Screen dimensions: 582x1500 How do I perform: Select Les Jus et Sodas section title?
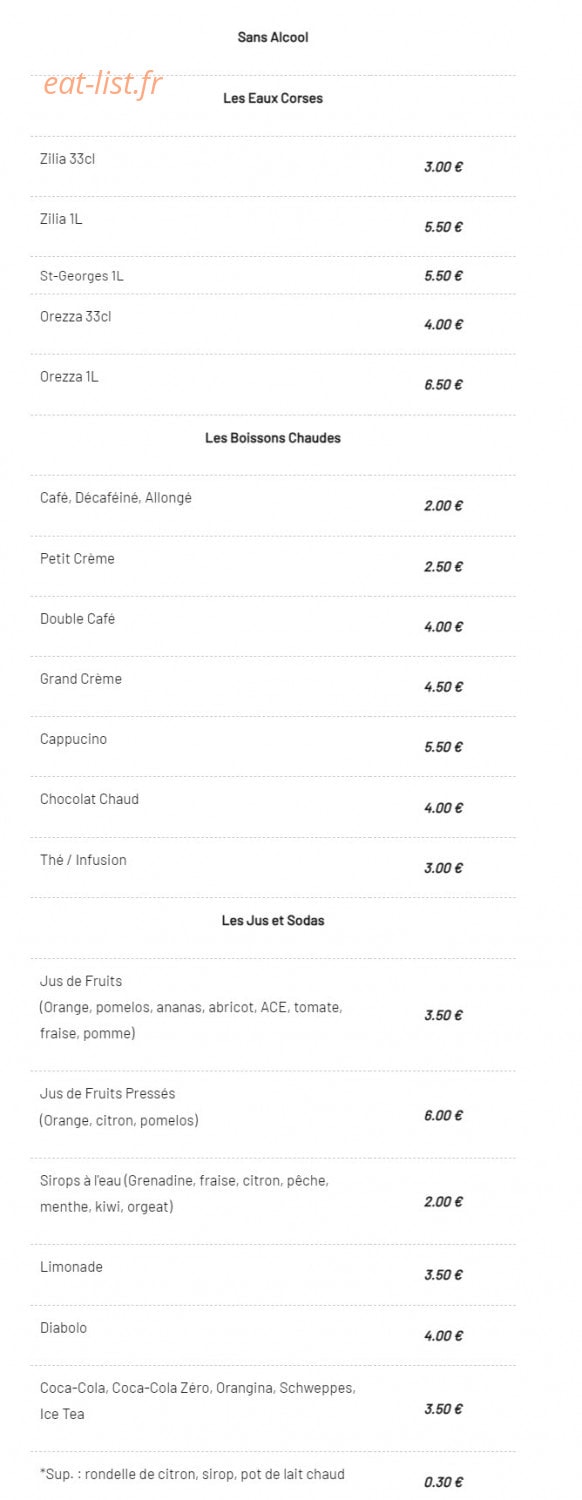click(273, 920)
